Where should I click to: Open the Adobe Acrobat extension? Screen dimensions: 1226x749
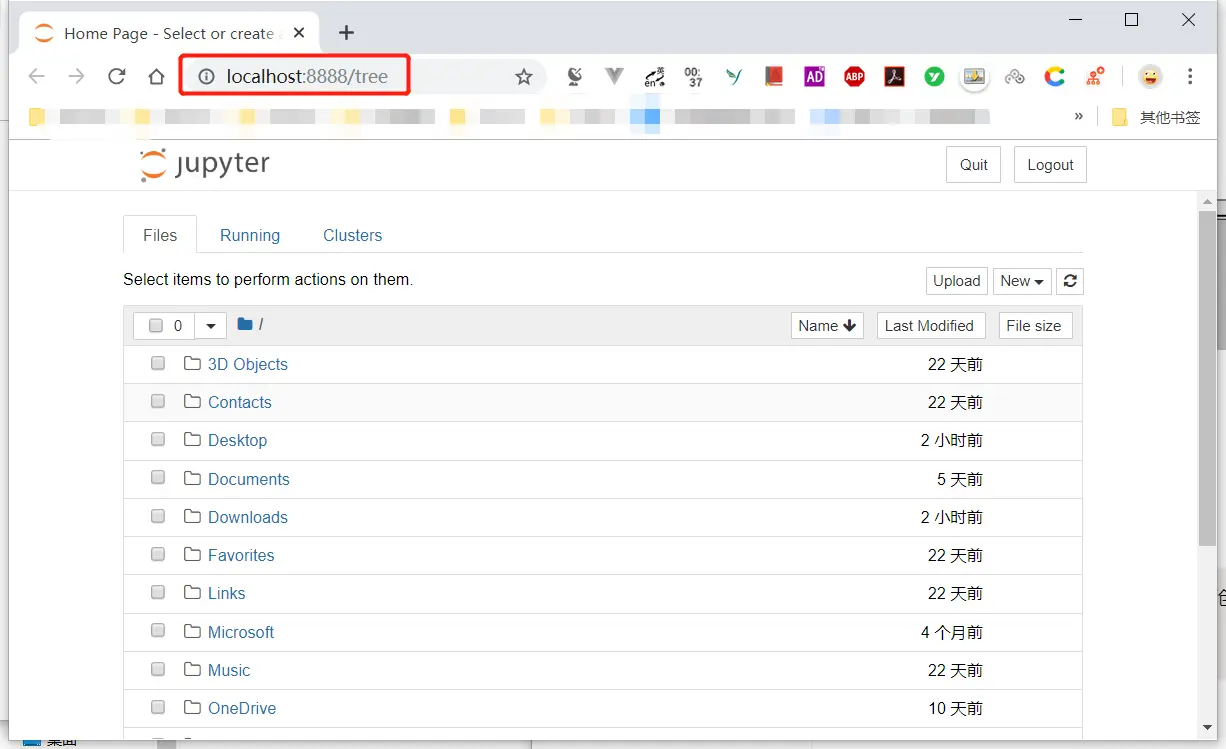click(x=894, y=76)
